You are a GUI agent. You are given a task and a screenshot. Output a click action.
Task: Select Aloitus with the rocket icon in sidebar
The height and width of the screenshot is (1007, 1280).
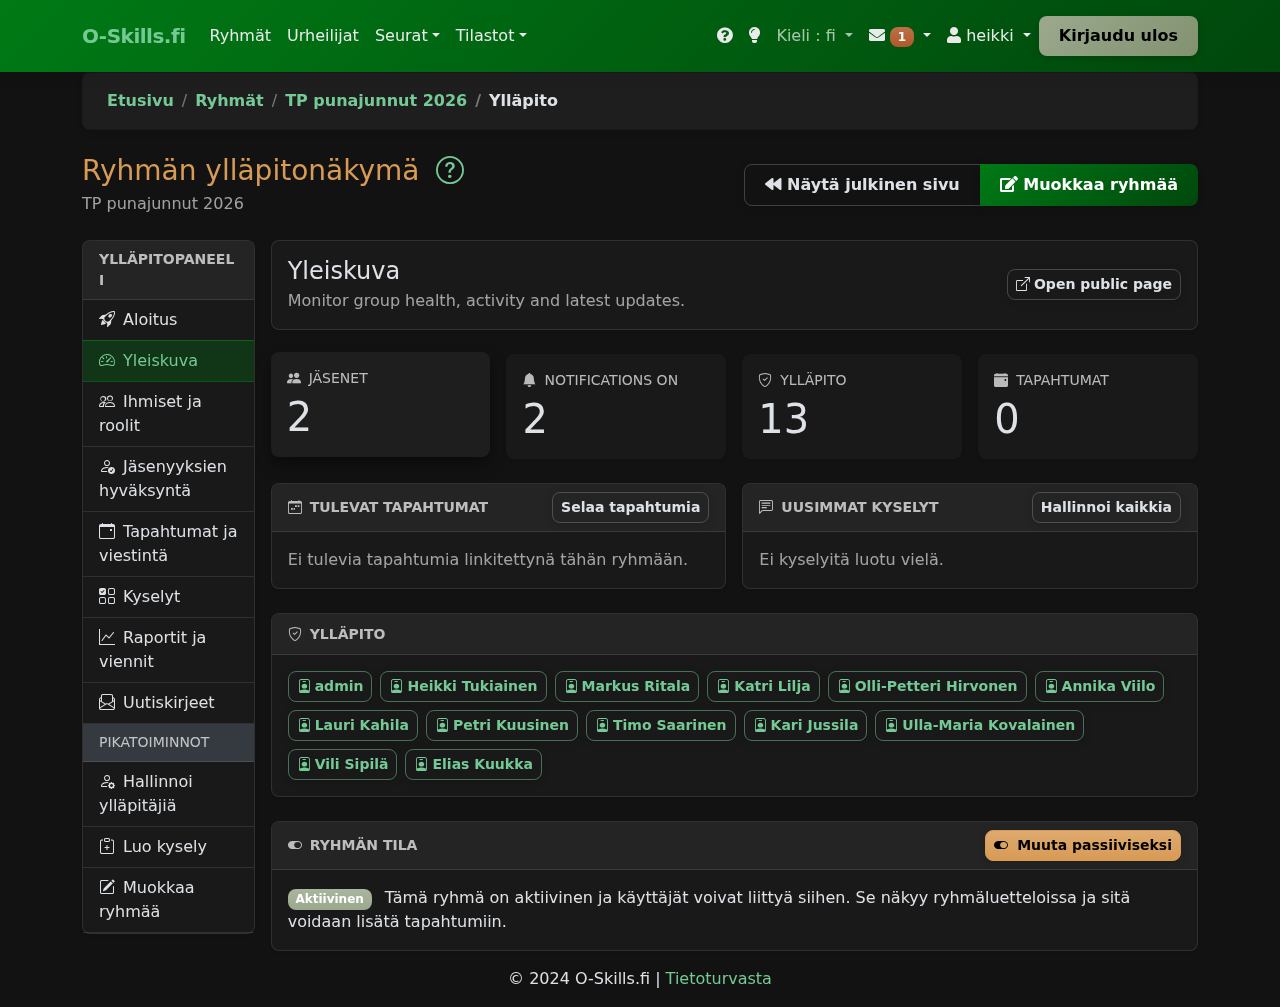pos(148,319)
